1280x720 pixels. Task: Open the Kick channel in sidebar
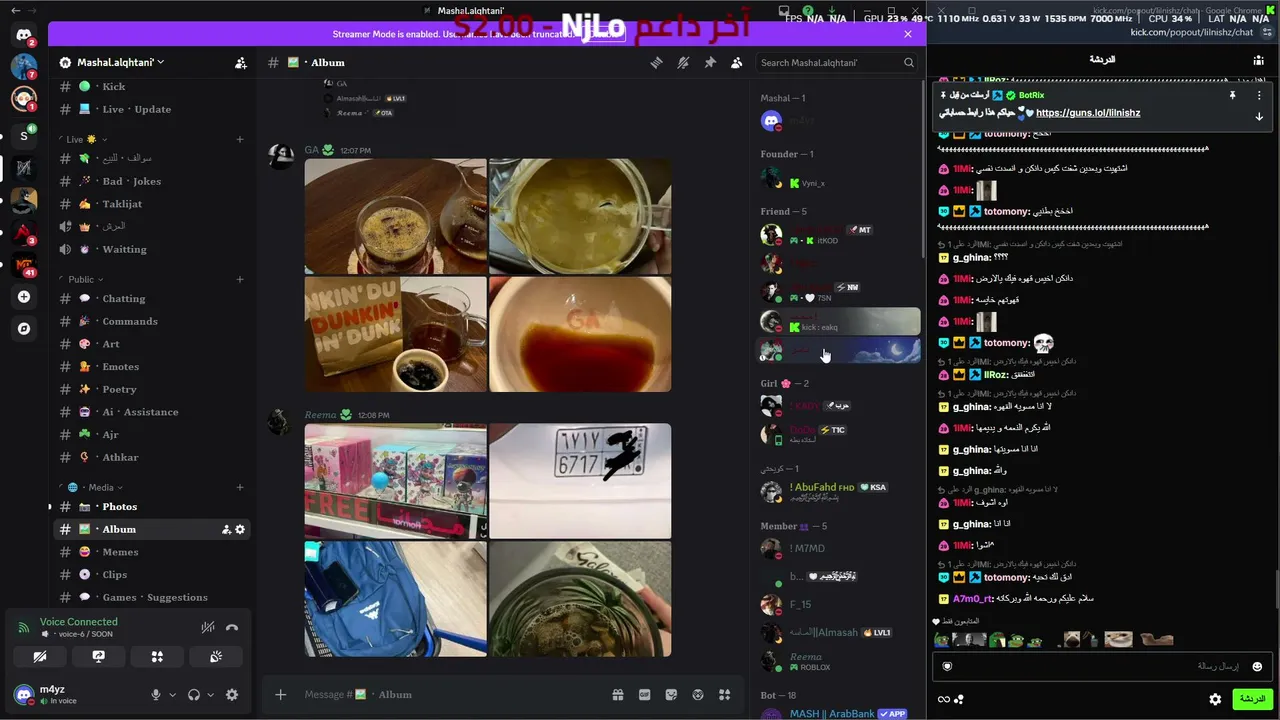tap(150, 86)
